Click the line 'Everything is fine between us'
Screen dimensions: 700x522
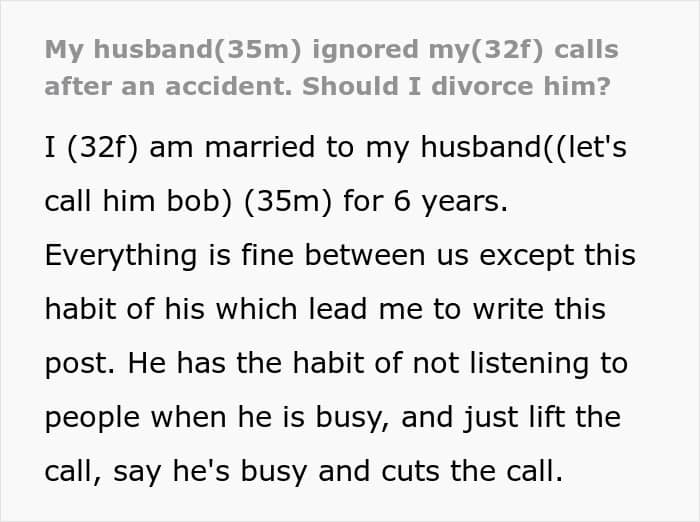[257, 255]
